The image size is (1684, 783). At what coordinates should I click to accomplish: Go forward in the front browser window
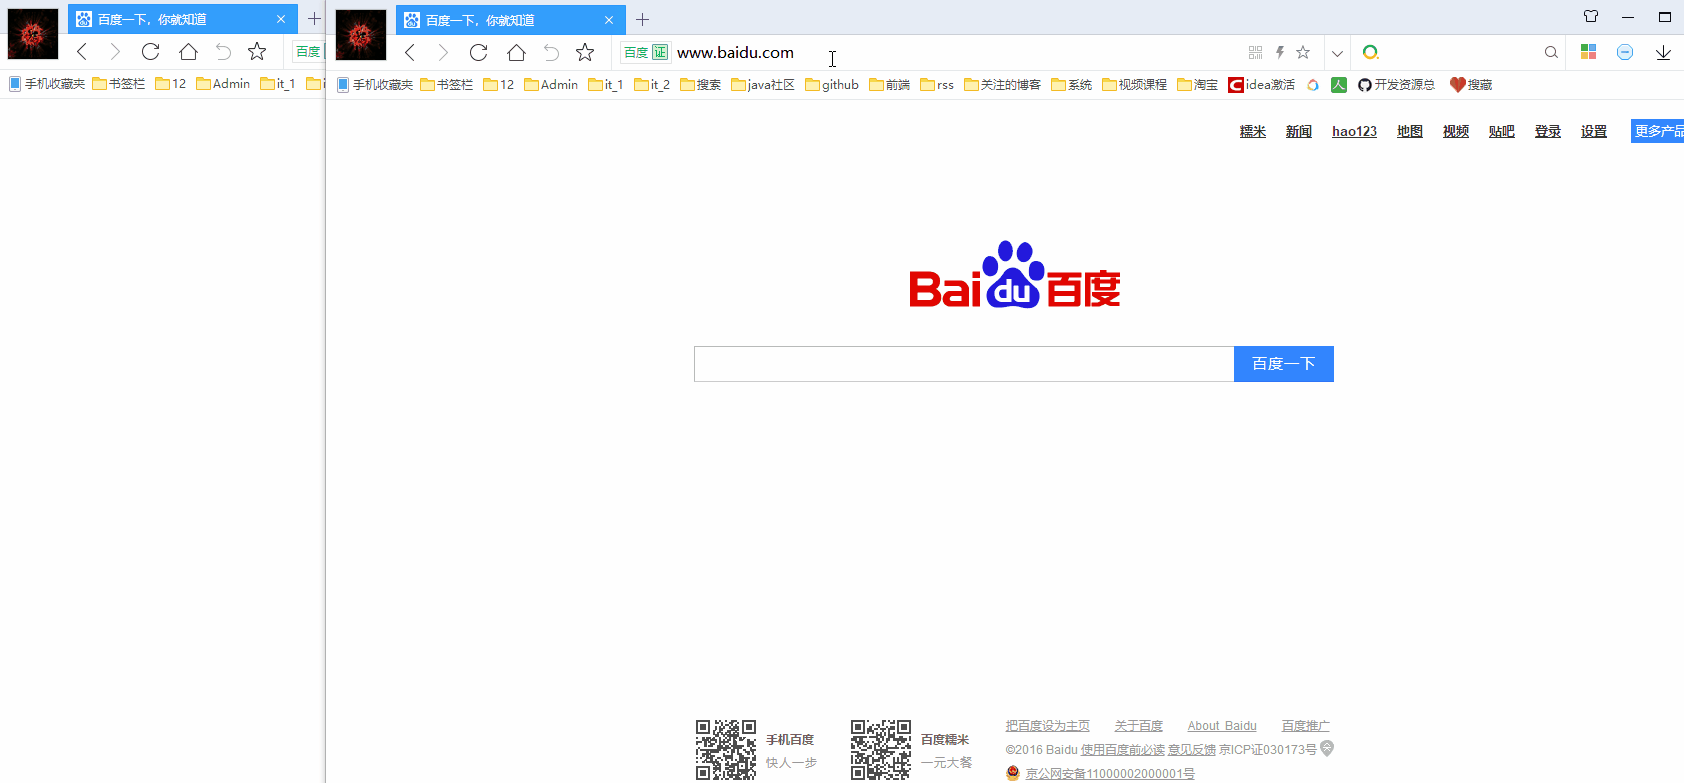pyautogui.click(x=443, y=52)
